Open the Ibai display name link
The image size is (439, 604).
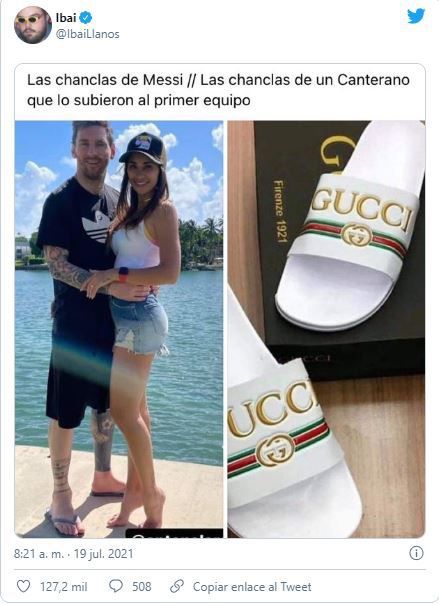pos(66,18)
